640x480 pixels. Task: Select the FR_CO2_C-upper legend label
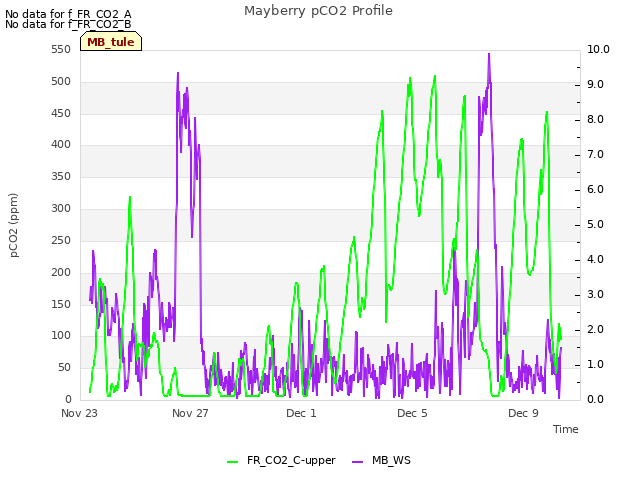291,460
